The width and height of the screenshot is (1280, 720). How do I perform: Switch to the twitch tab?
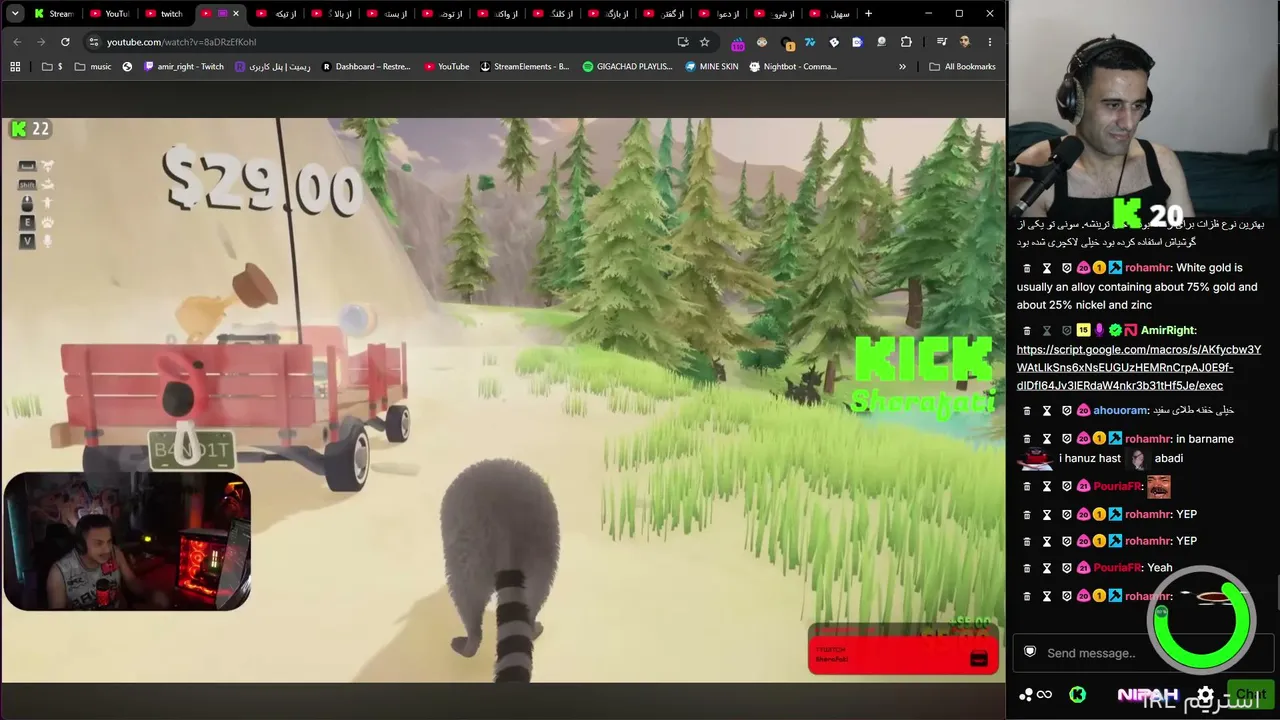164,14
